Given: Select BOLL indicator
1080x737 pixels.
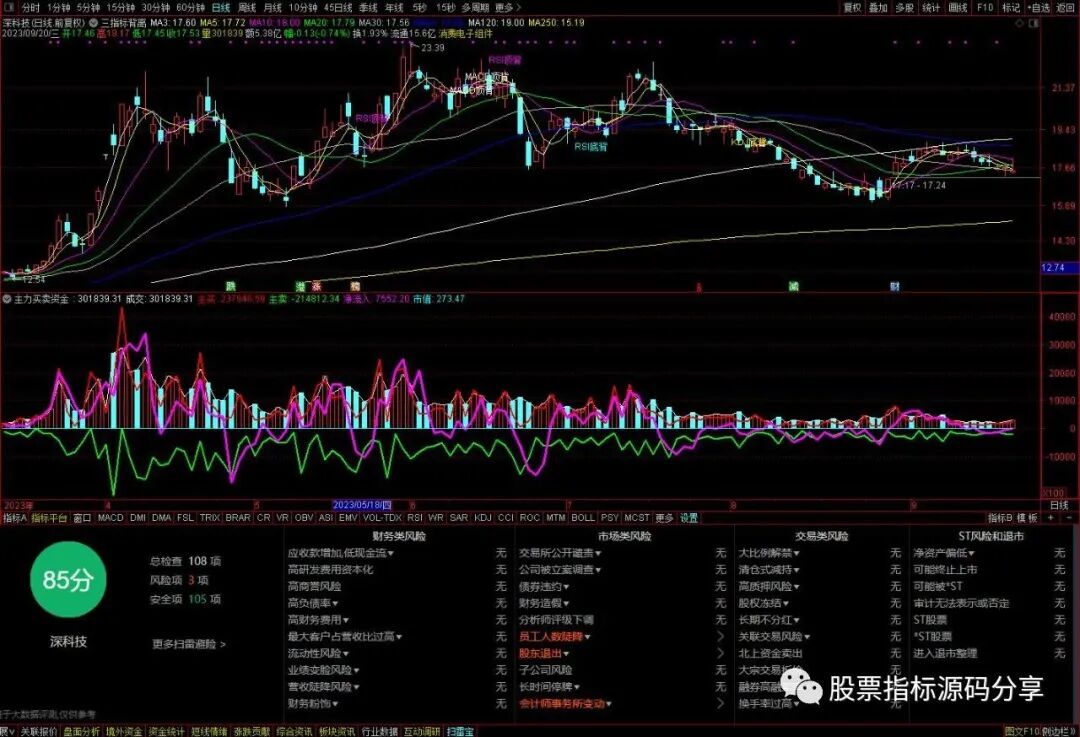Looking at the screenshot, I should click(583, 517).
